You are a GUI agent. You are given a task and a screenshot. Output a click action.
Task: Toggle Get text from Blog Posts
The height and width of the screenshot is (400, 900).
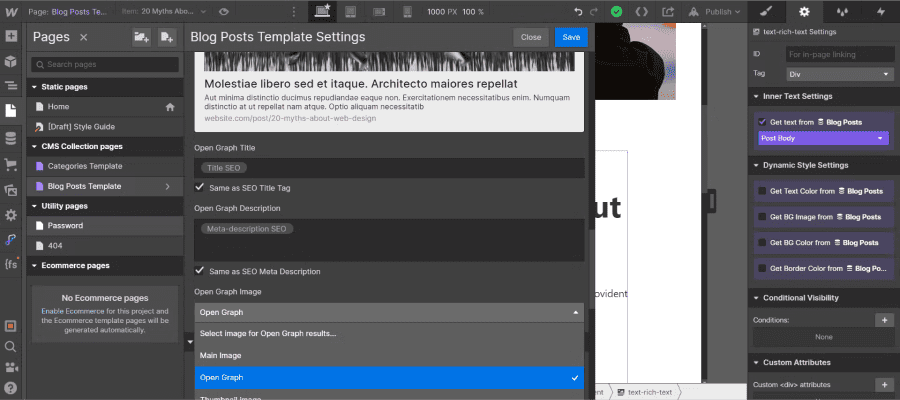(x=762, y=122)
